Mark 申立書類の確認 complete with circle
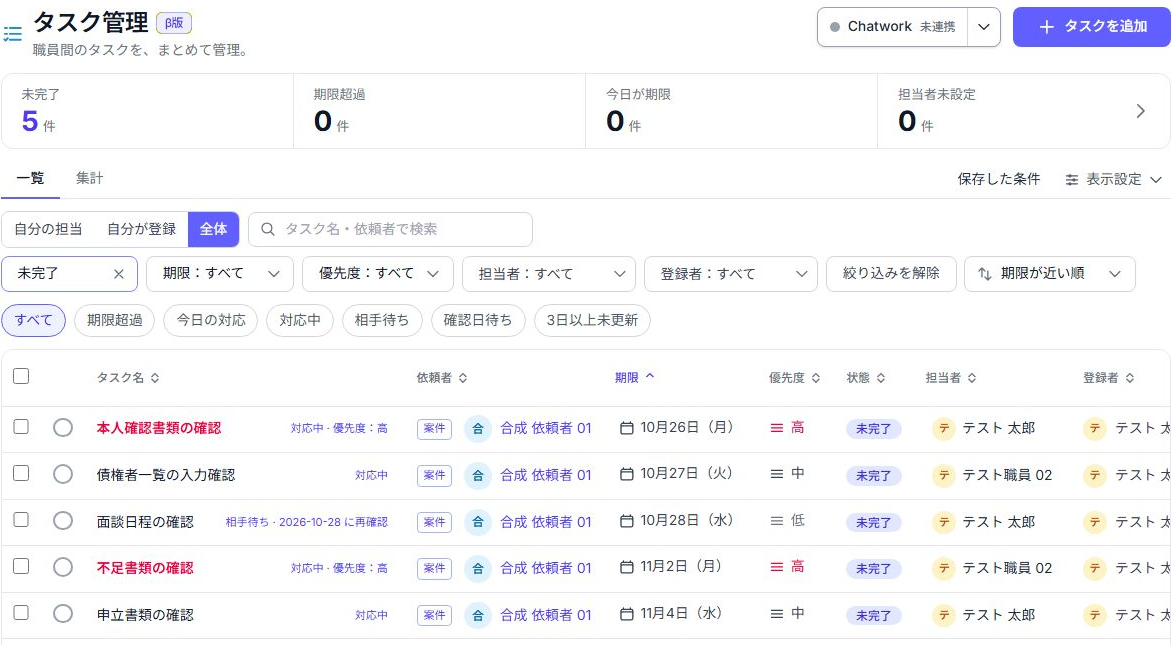The height and width of the screenshot is (645, 1172). pyautogui.click(x=63, y=614)
